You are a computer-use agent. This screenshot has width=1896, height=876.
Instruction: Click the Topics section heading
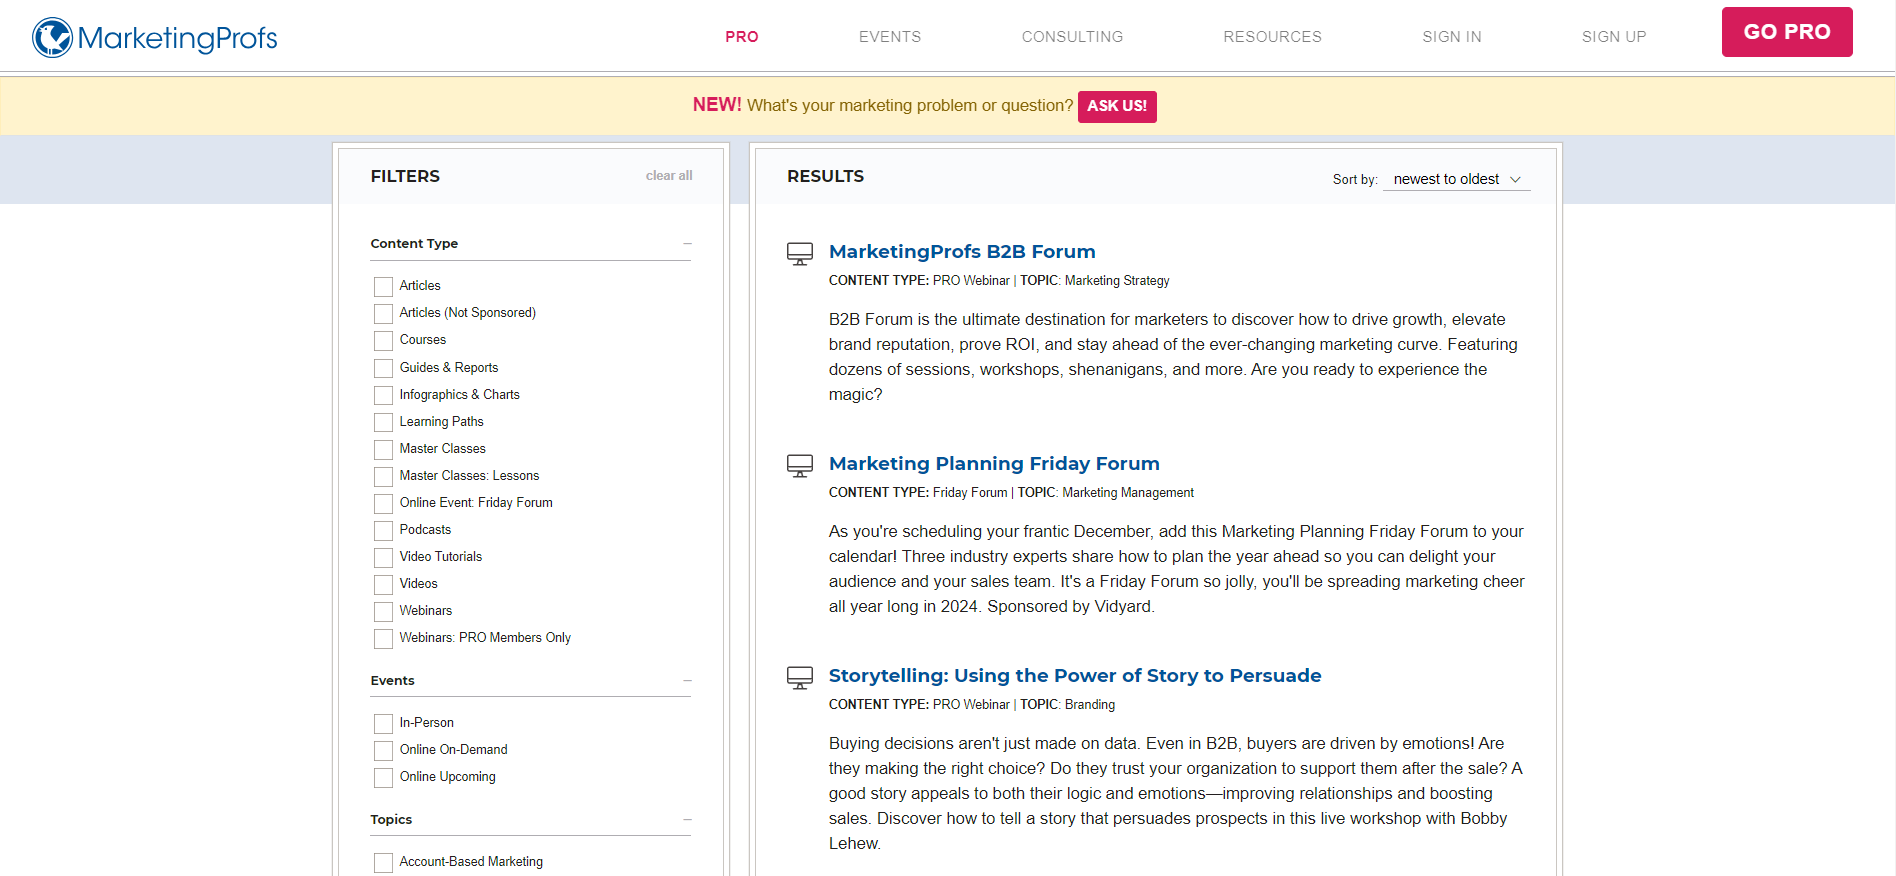click(x=391, y=820)
